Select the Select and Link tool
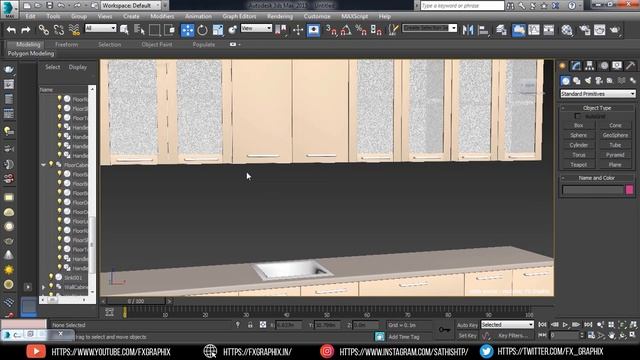The height and width of the screenshot is (360, 640). [43, 30]
